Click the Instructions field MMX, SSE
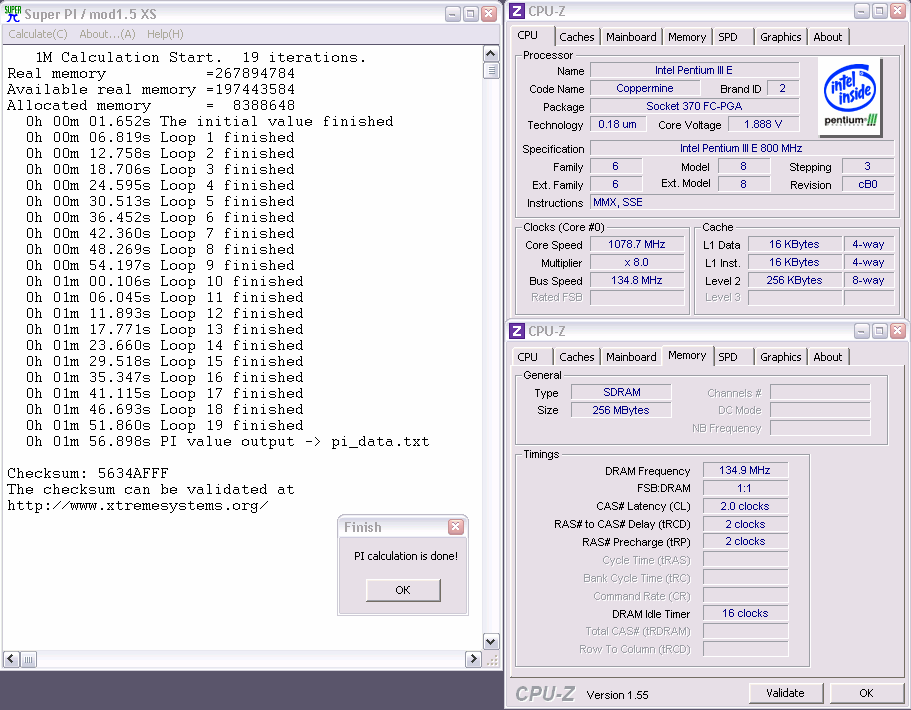This screenshot has height=710, width=911. pyautogui.click(x=742, y=202)
